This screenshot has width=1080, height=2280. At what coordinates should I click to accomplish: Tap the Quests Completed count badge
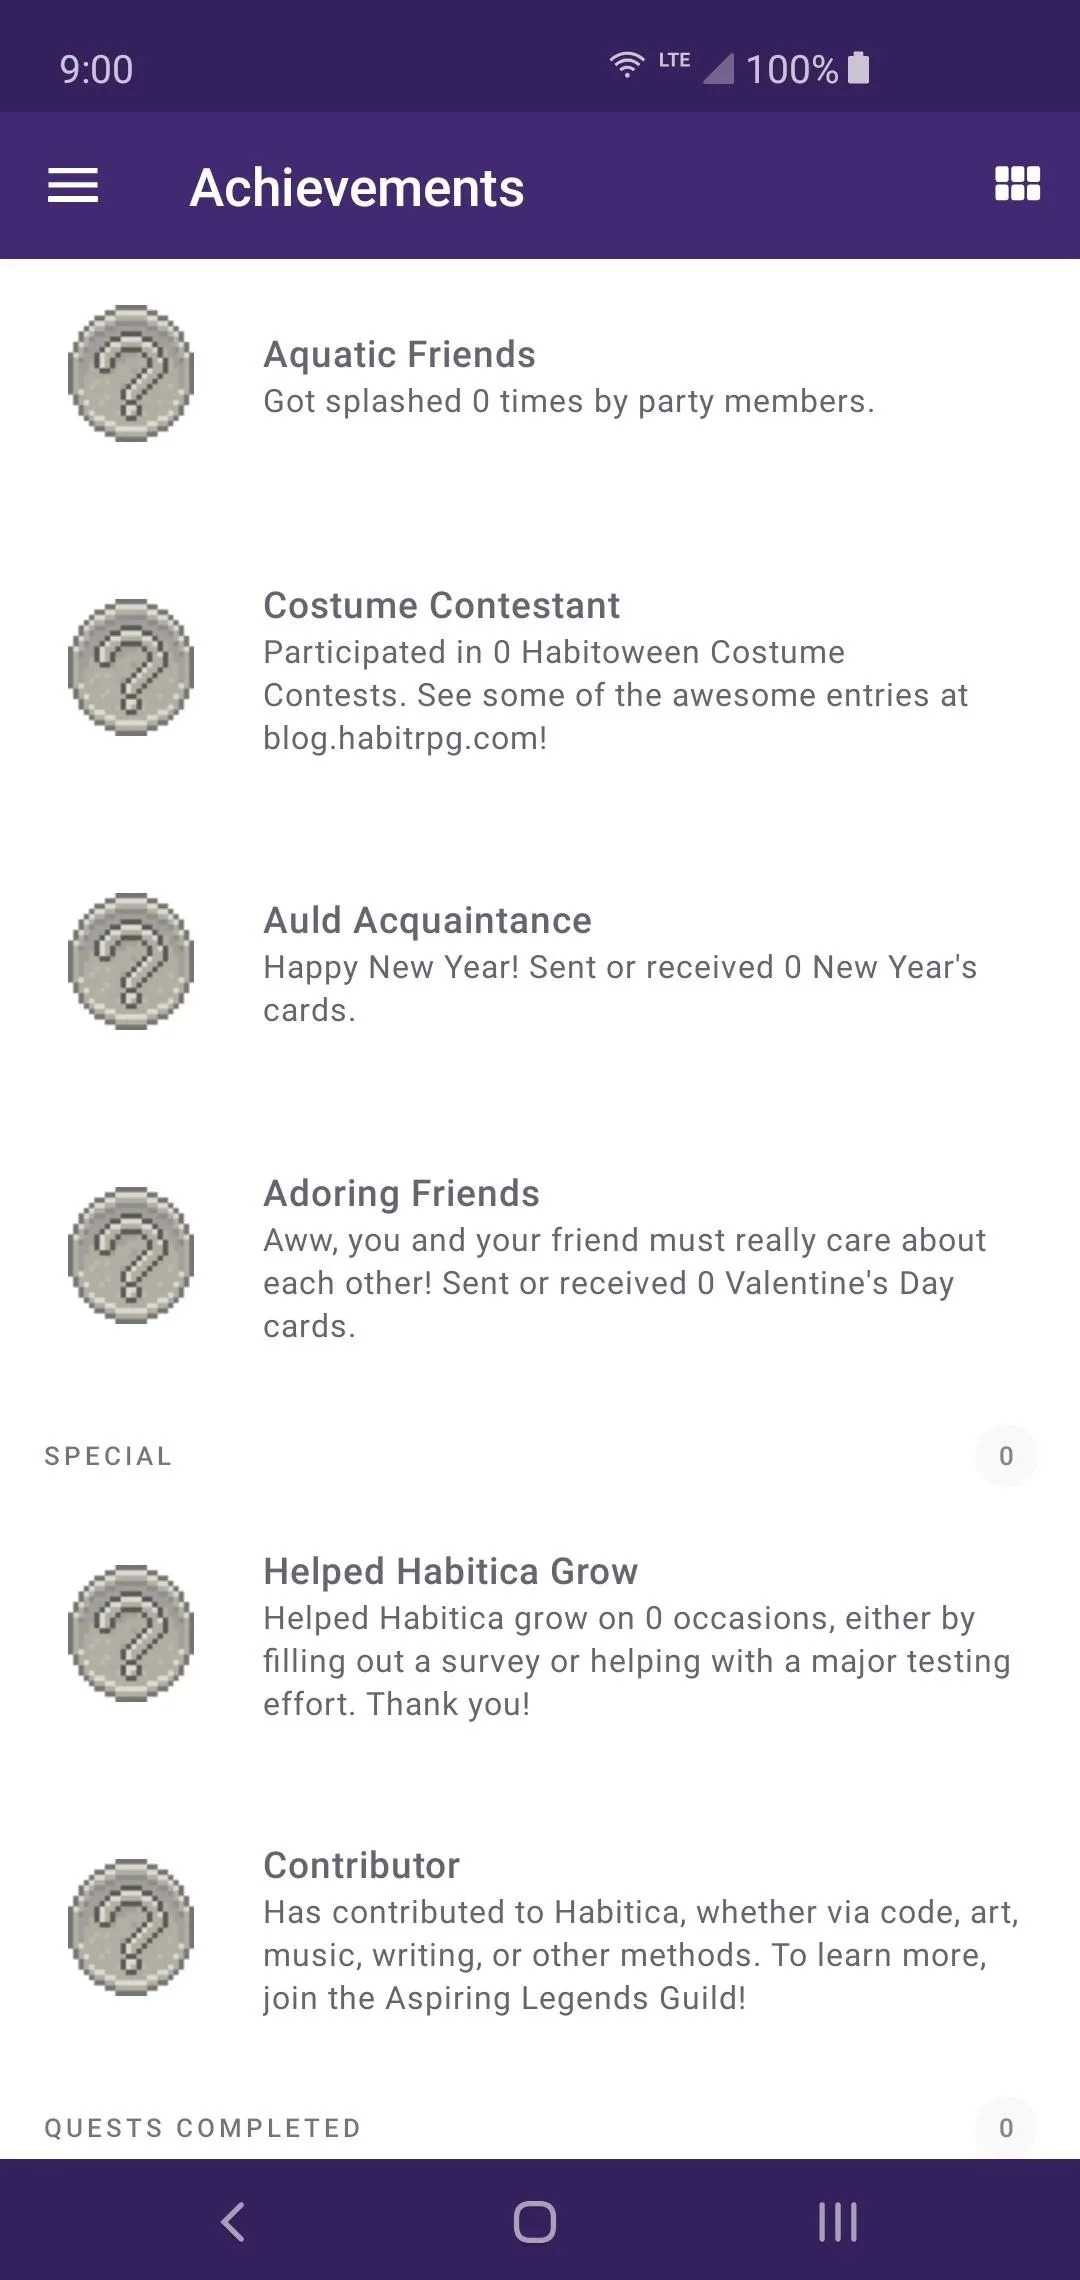1006,2128
